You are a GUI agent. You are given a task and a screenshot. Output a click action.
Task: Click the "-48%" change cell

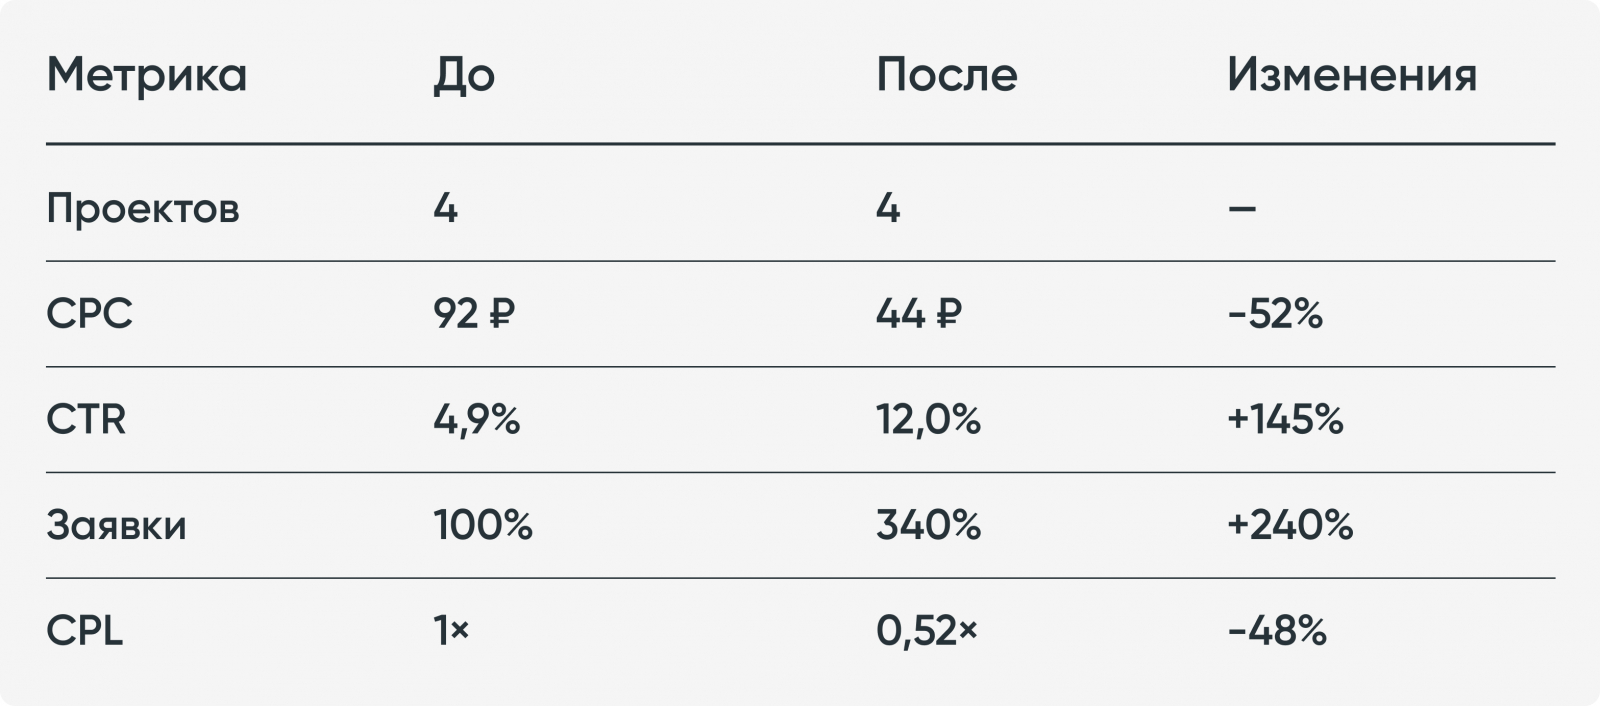pyautogui.click(x=1277, y=631)
